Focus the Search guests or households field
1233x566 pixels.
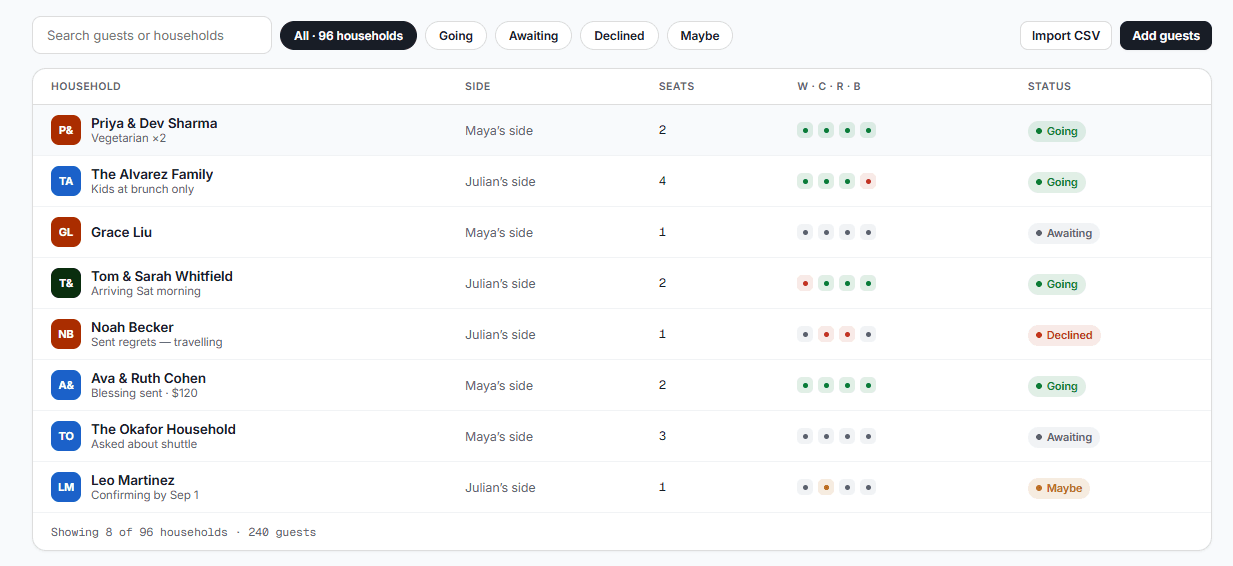[152, 35]
